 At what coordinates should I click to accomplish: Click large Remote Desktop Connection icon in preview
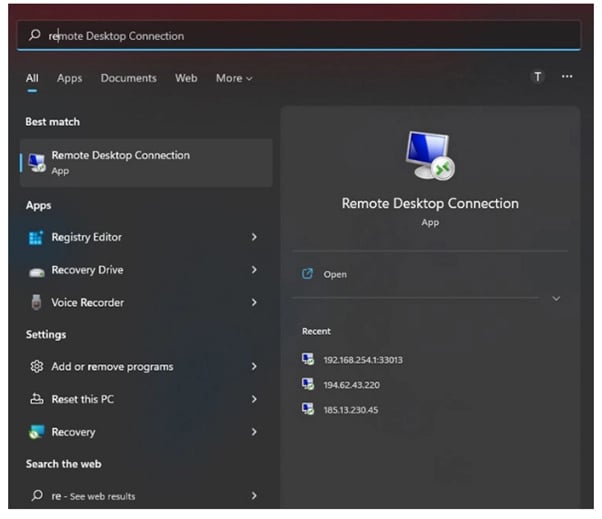430,156
